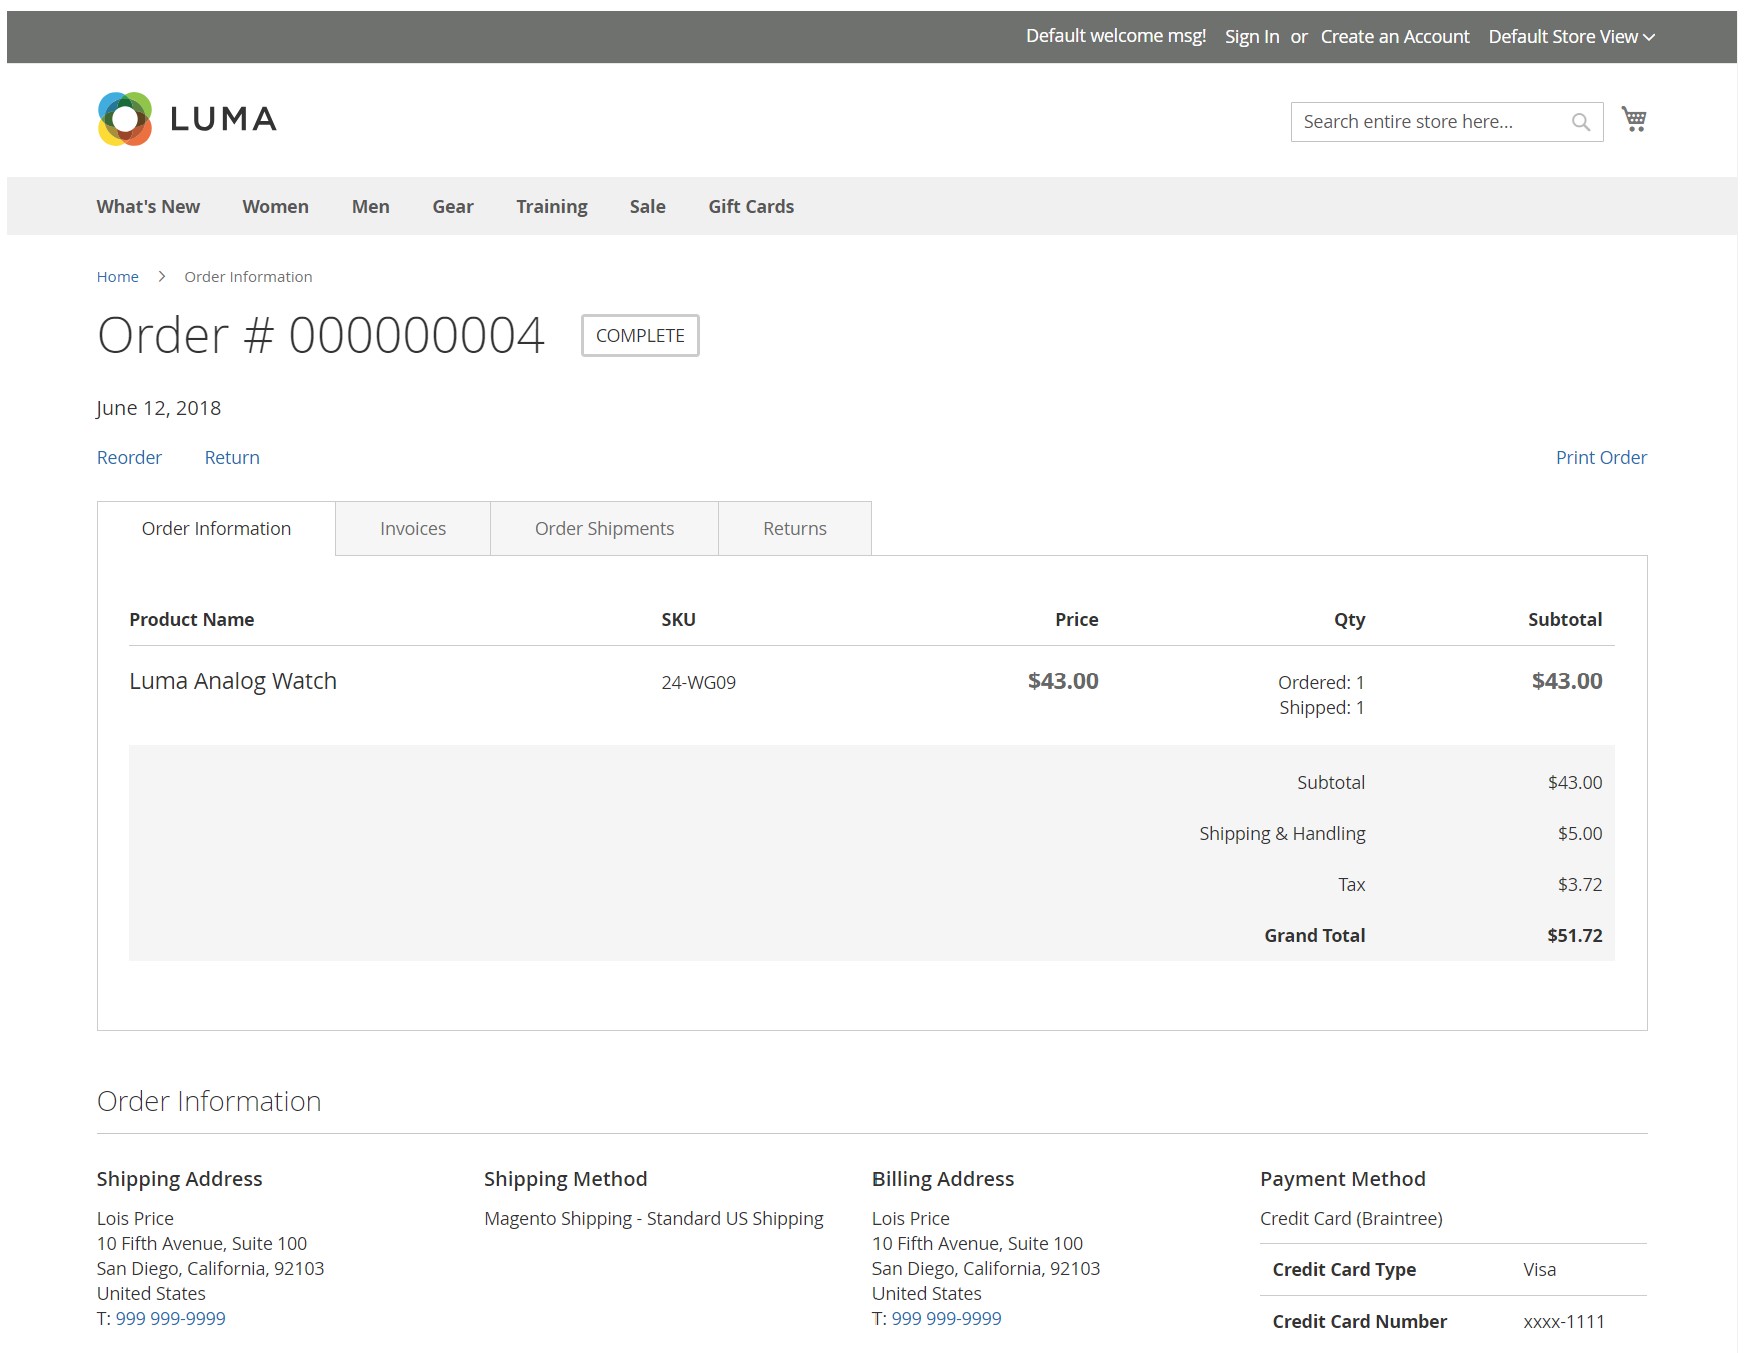Image resolution: width=1746 pixels, height=1353 pixels.
Task: Select the Order Information tab
Action: 215,528
